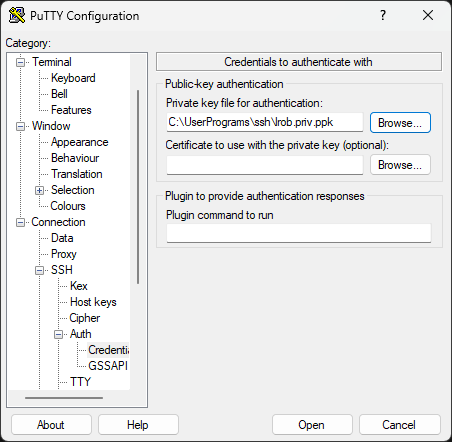Select the Keyboard category
This screenshot has height=442, width=452.
73,78
